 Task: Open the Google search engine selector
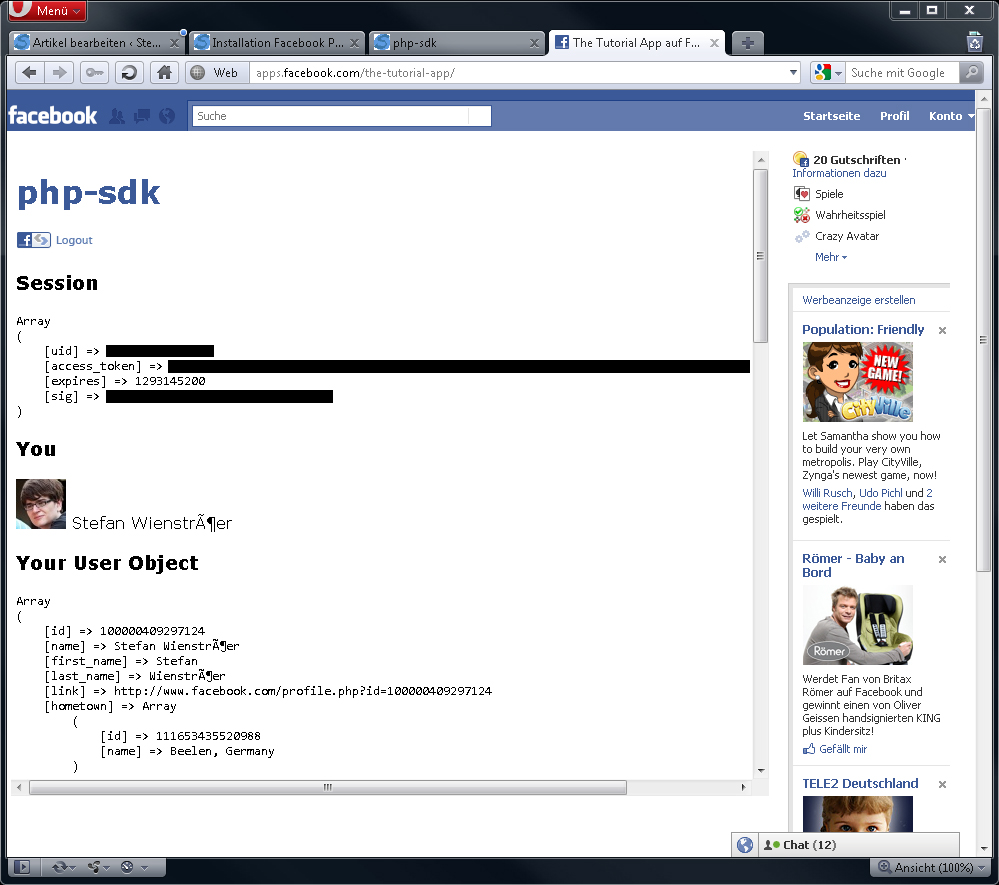[828, 73]
